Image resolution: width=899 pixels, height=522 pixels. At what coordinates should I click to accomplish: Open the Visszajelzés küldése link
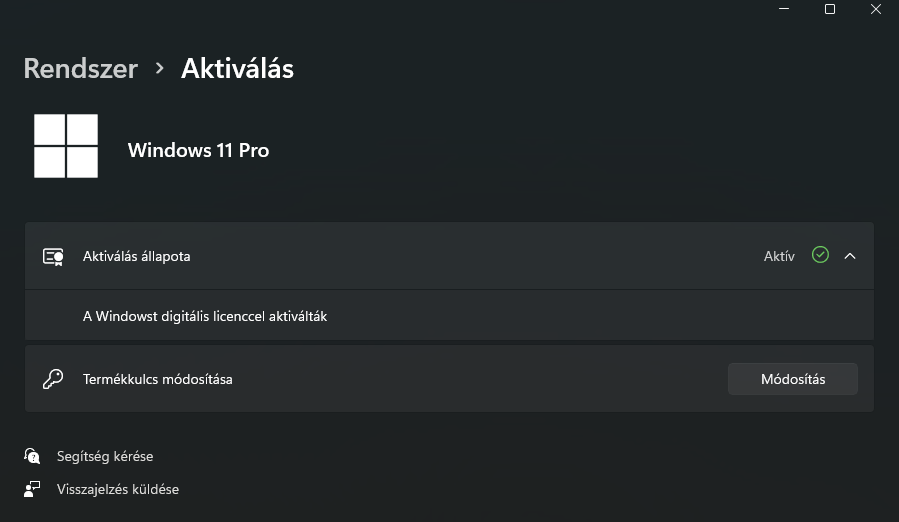(118, 489)
